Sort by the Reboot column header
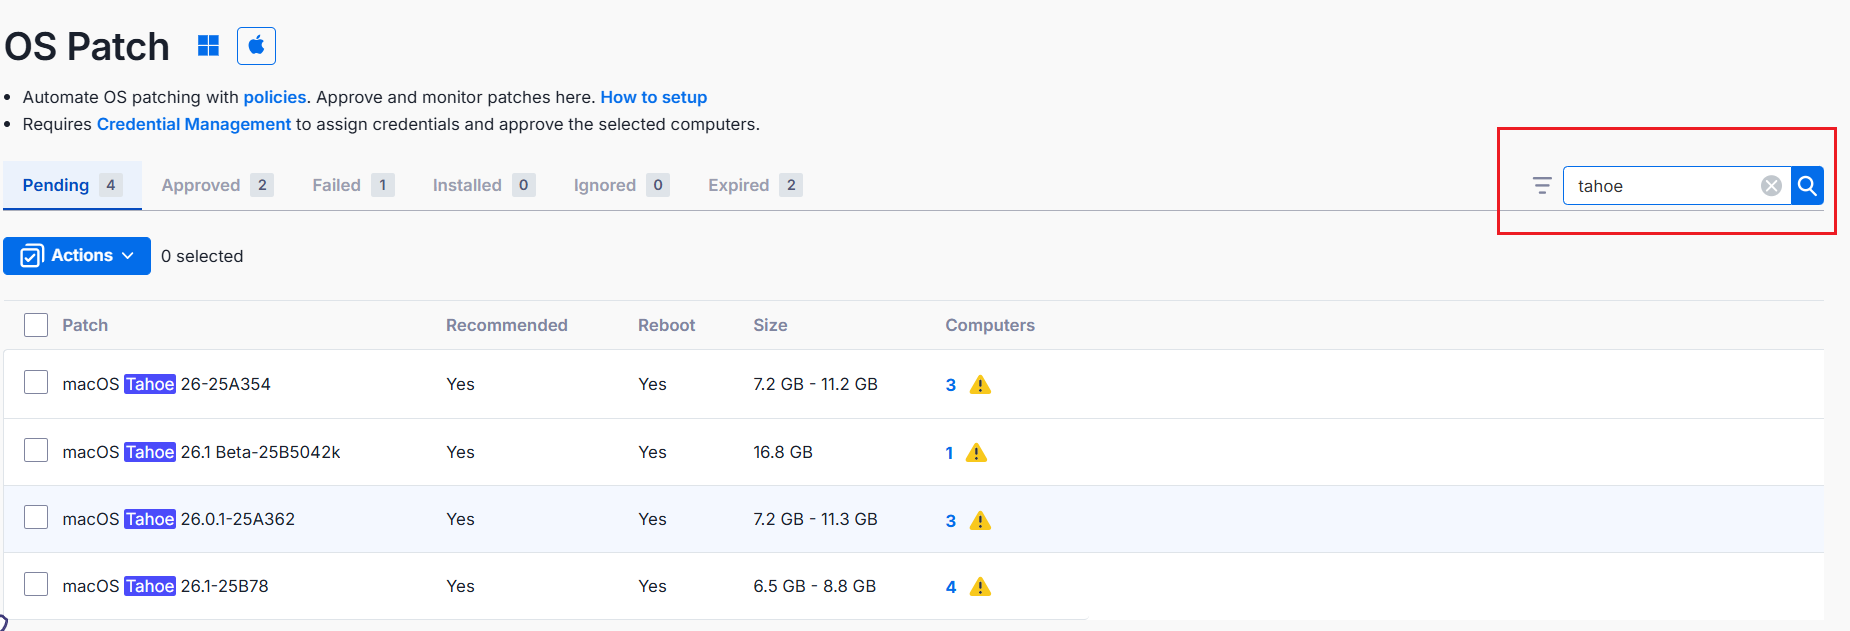 pos(667,325)
